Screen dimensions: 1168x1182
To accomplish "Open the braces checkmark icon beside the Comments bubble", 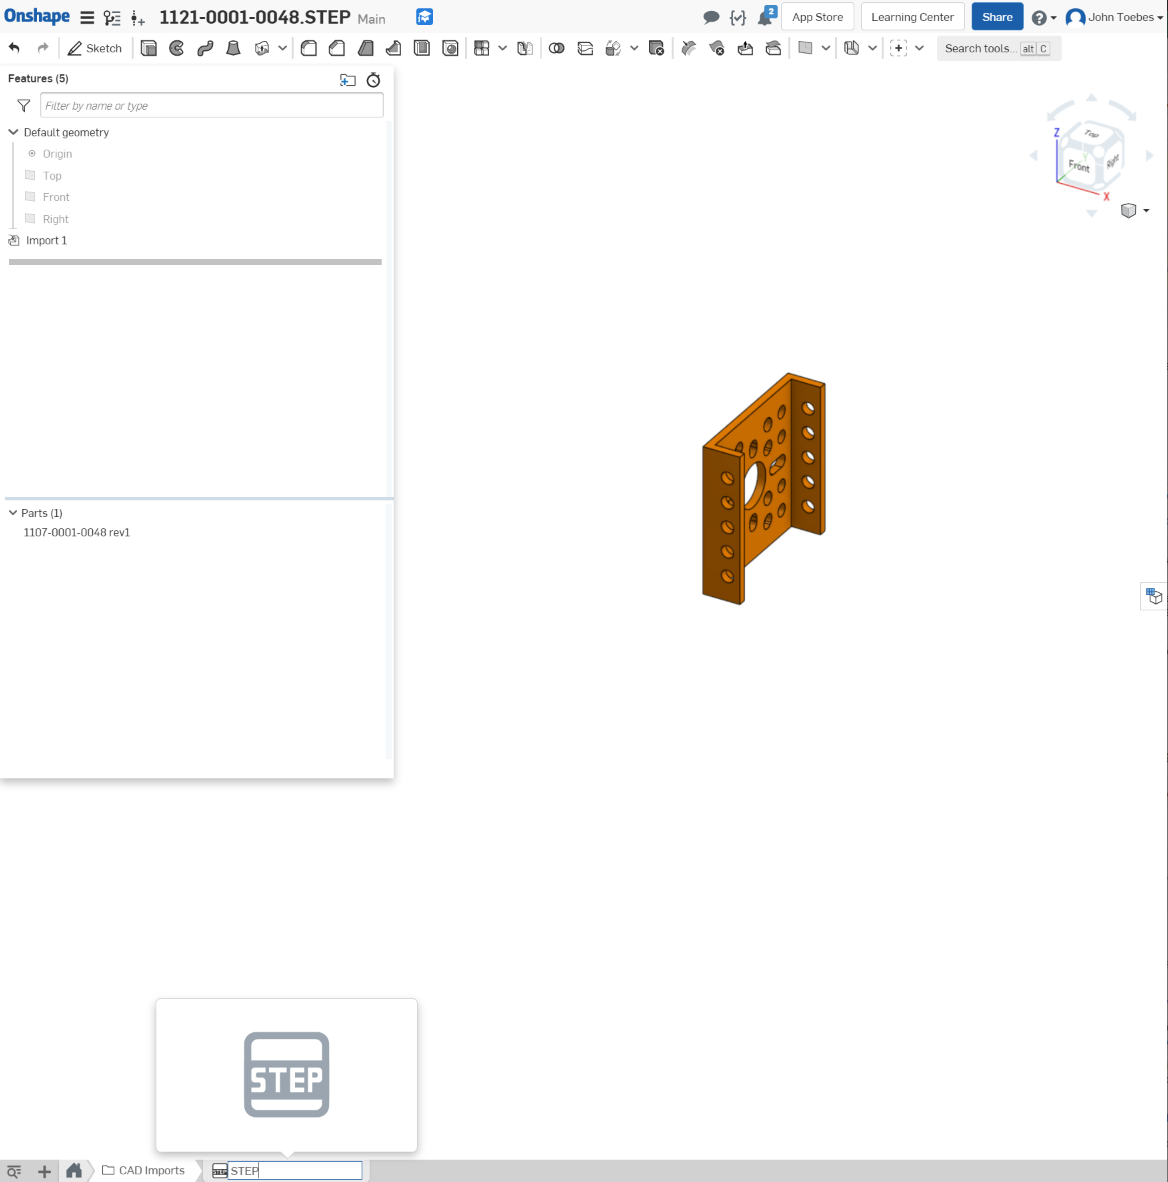I will point(737,17).
